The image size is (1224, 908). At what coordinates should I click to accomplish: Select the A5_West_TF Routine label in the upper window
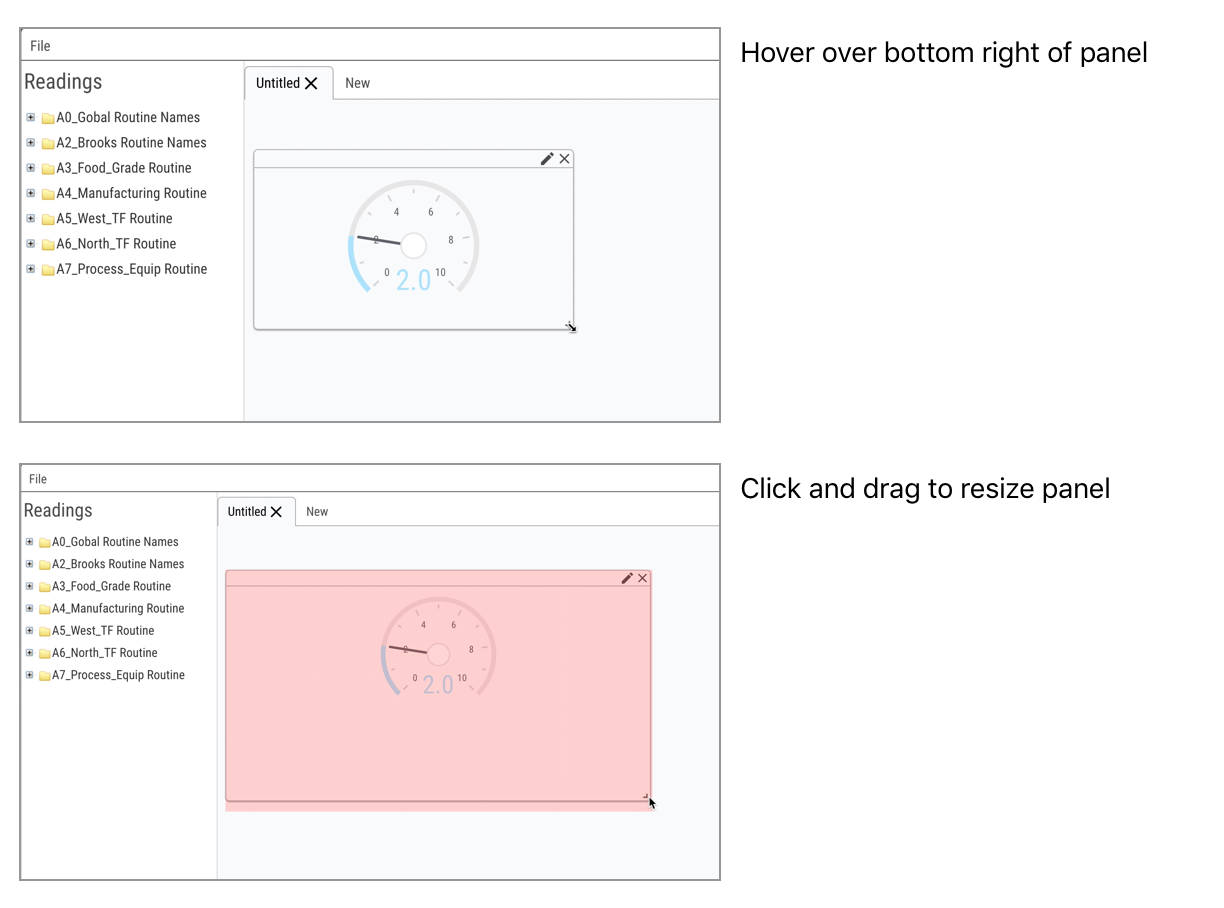114,219
